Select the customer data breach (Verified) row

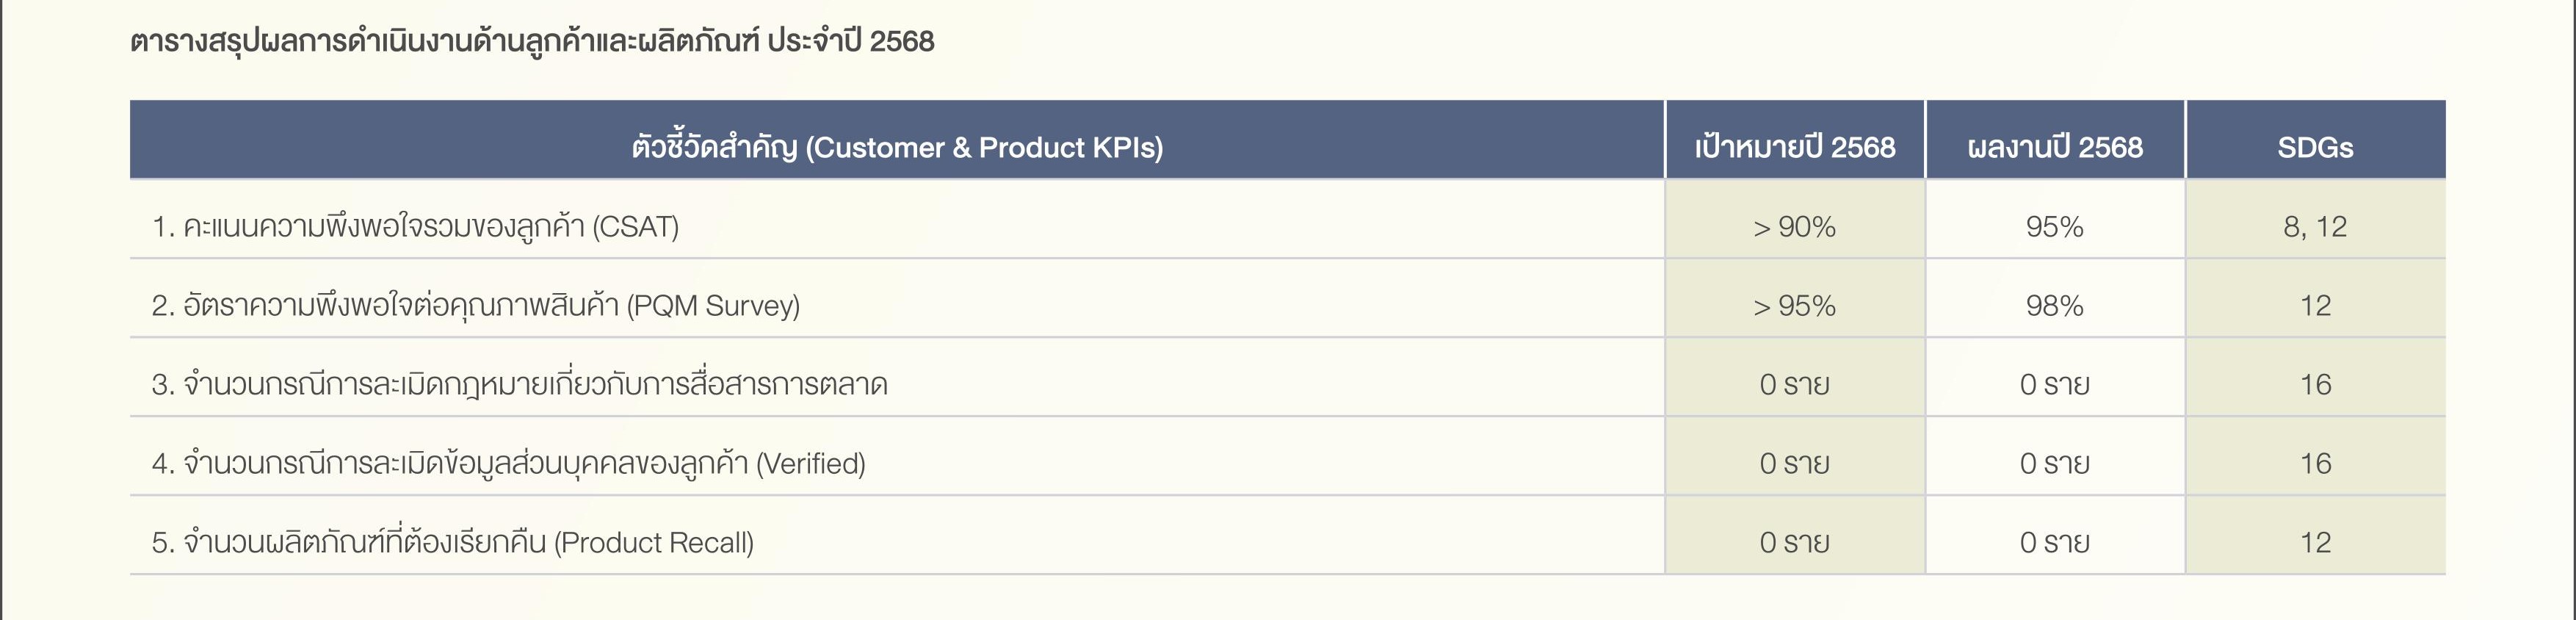(x=1287, y=463)
